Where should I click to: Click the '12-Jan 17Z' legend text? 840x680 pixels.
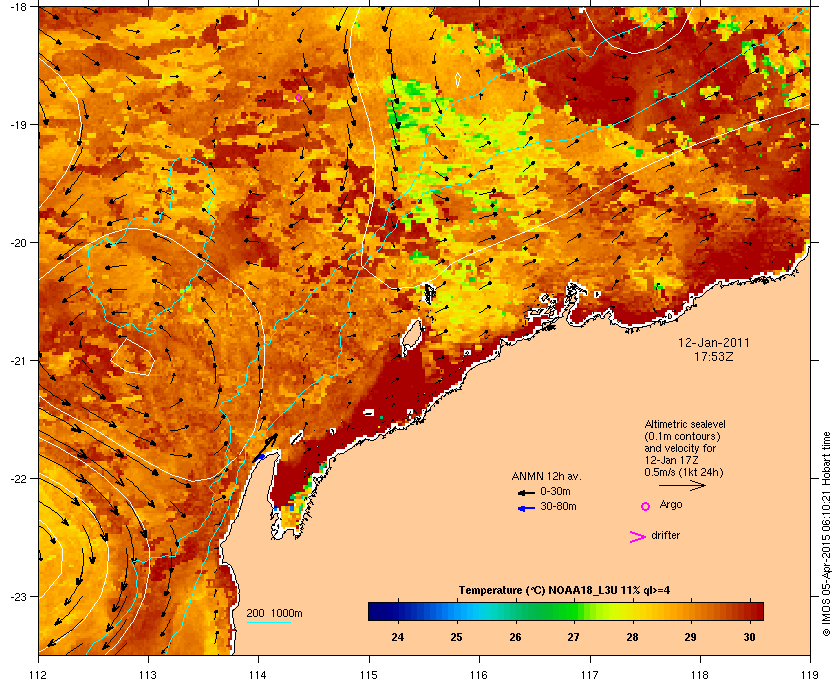[x=671, y=460]
